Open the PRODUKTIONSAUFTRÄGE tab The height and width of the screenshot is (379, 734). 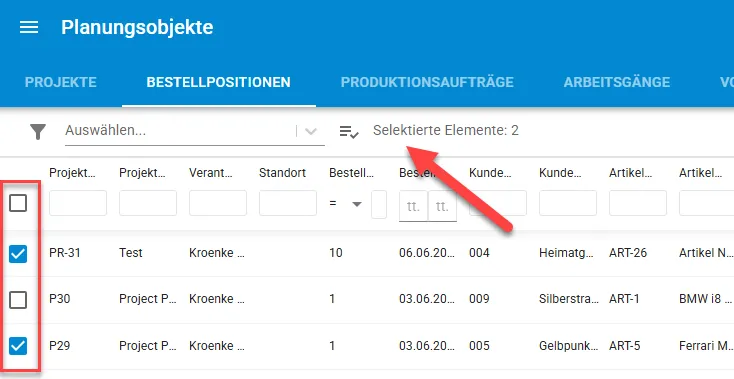427,82
